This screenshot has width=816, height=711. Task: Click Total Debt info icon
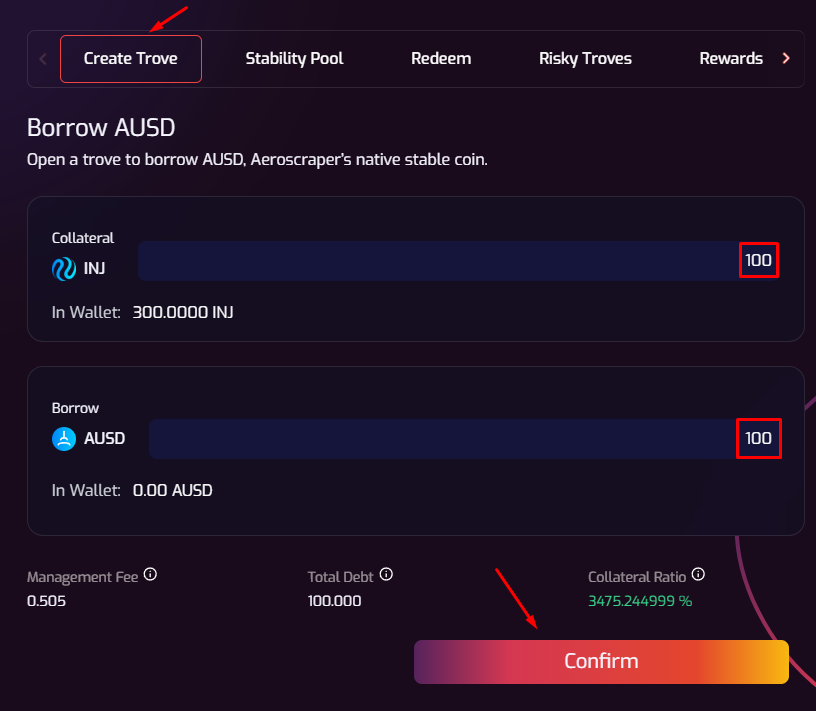click(x=386, y=575)
